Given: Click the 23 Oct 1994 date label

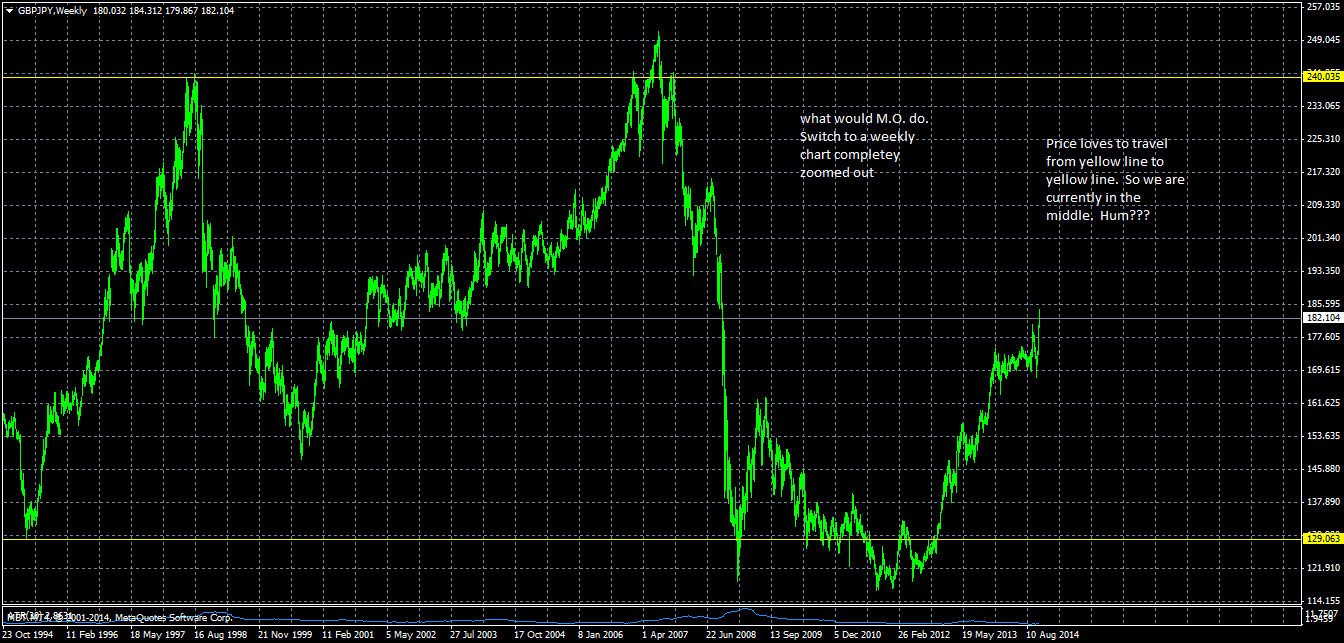Looking at the screenshot, I should tap(28, 634).
